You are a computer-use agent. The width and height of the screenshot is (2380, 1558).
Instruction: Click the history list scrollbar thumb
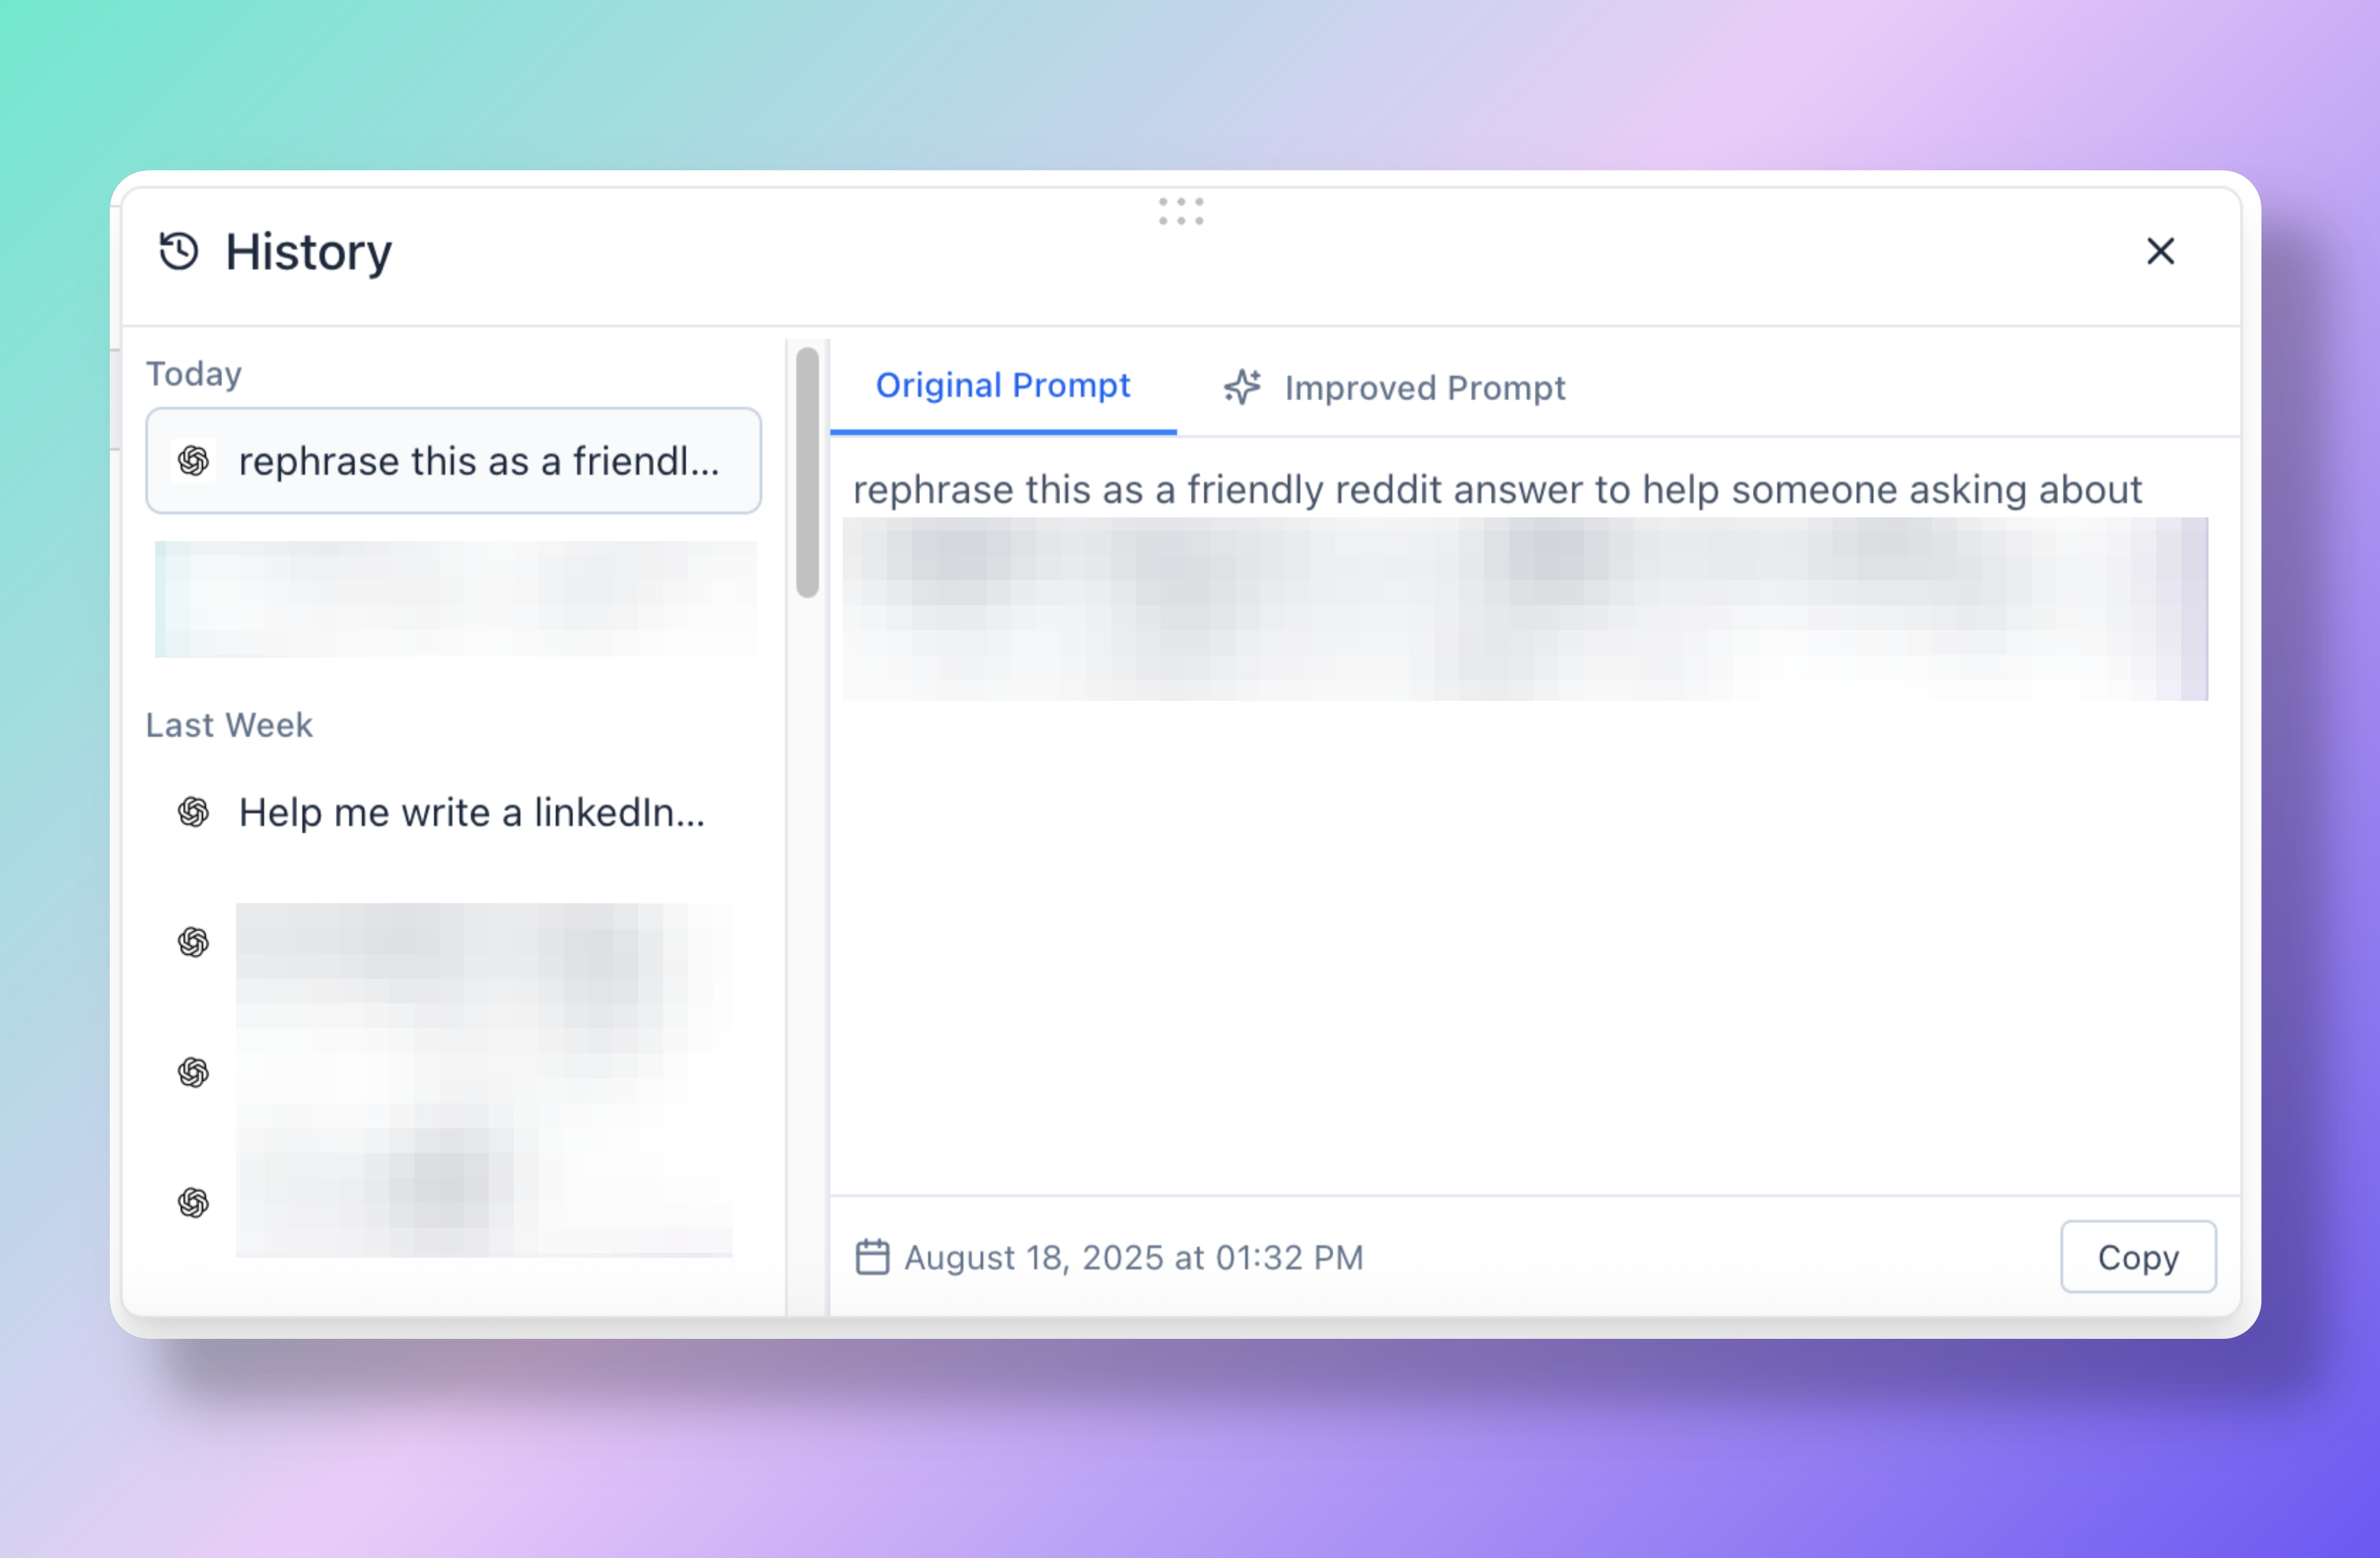click(807, 472)
